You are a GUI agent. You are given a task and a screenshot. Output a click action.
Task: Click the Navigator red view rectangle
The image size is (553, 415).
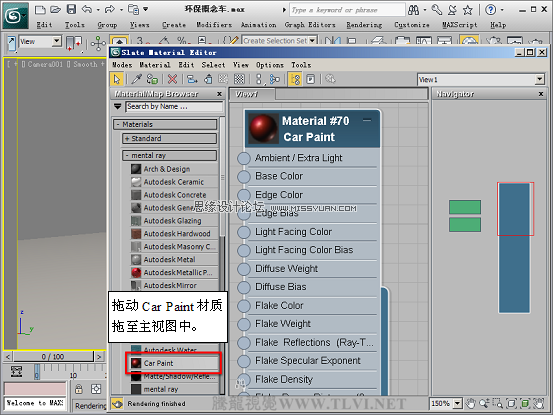point(516,209)
